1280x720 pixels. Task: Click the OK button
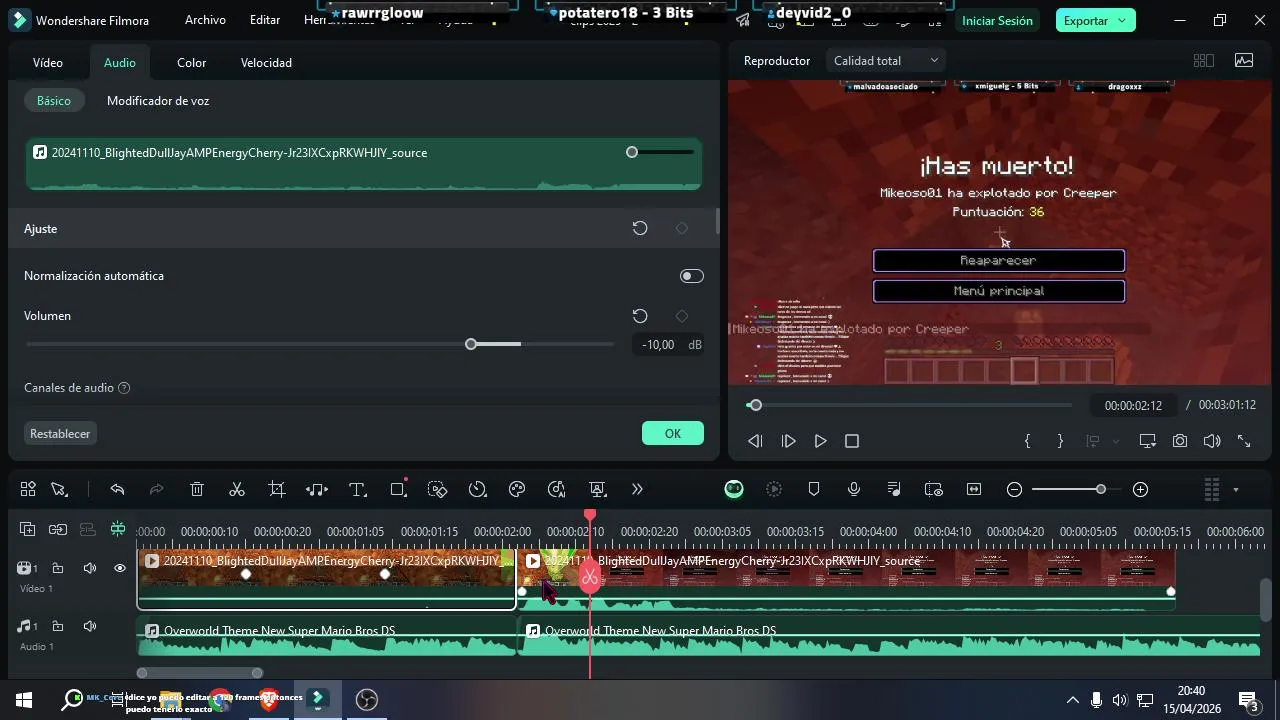coord(673,433)
